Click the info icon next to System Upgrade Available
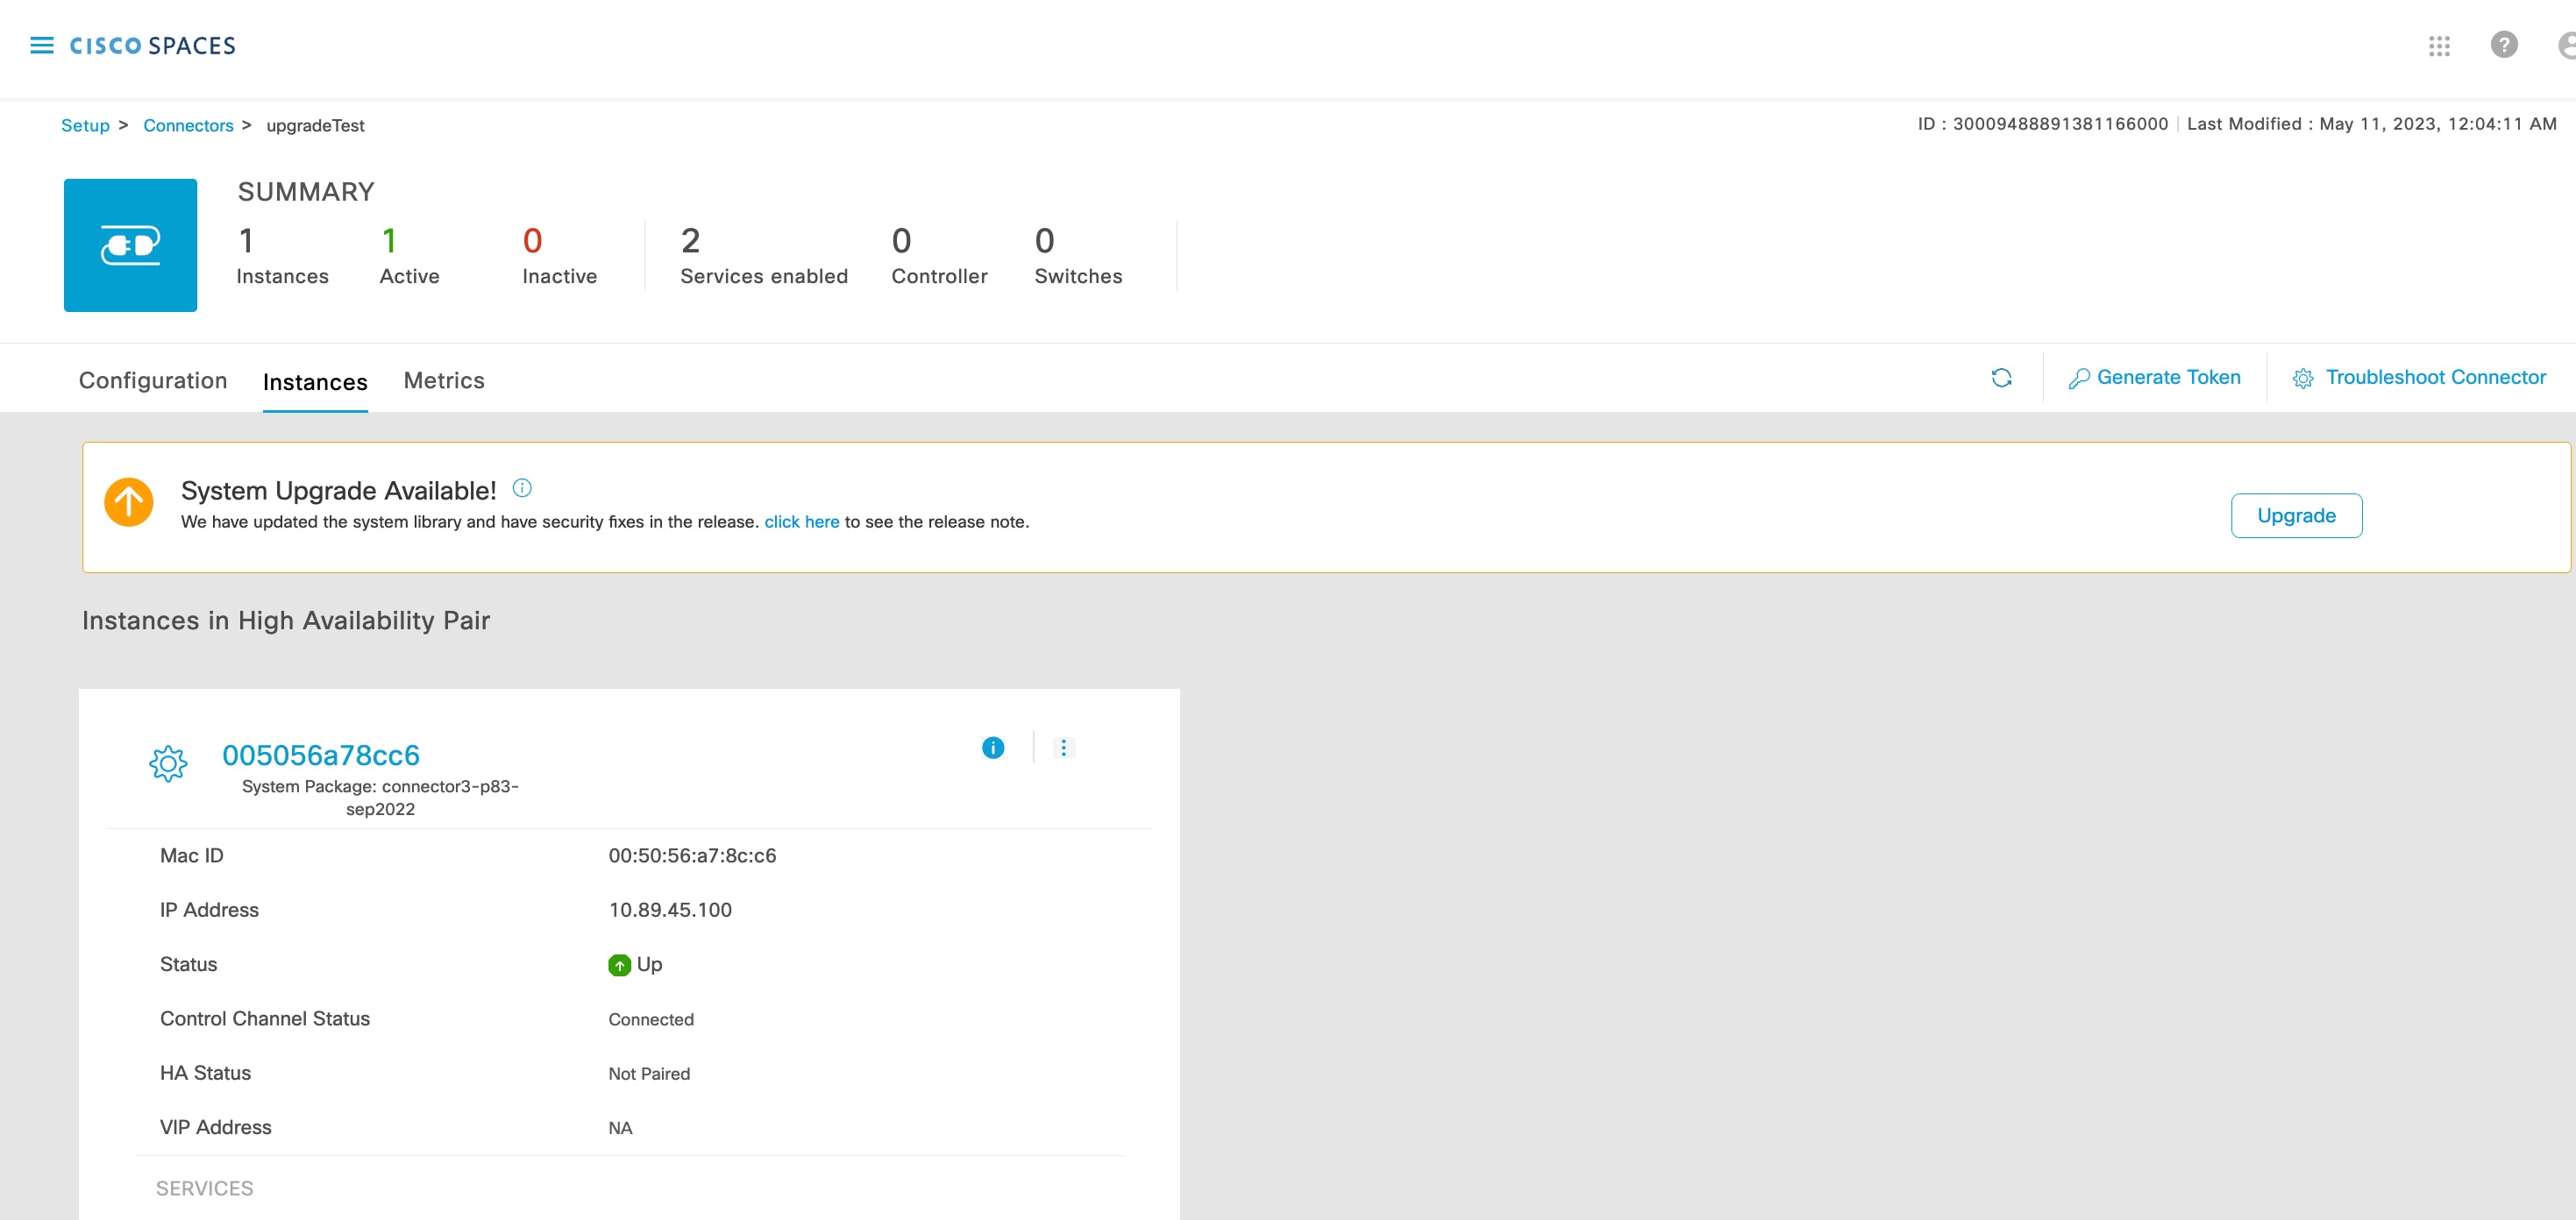 pyautogui.click(x=520, y=488)
